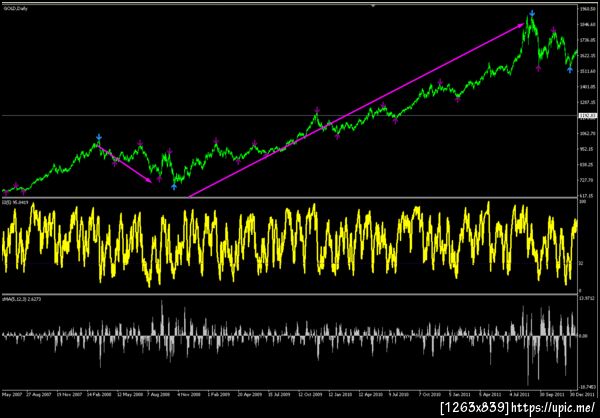
Task: Select the blue arrow at February 2008 peak
Action: coord(99,137)
